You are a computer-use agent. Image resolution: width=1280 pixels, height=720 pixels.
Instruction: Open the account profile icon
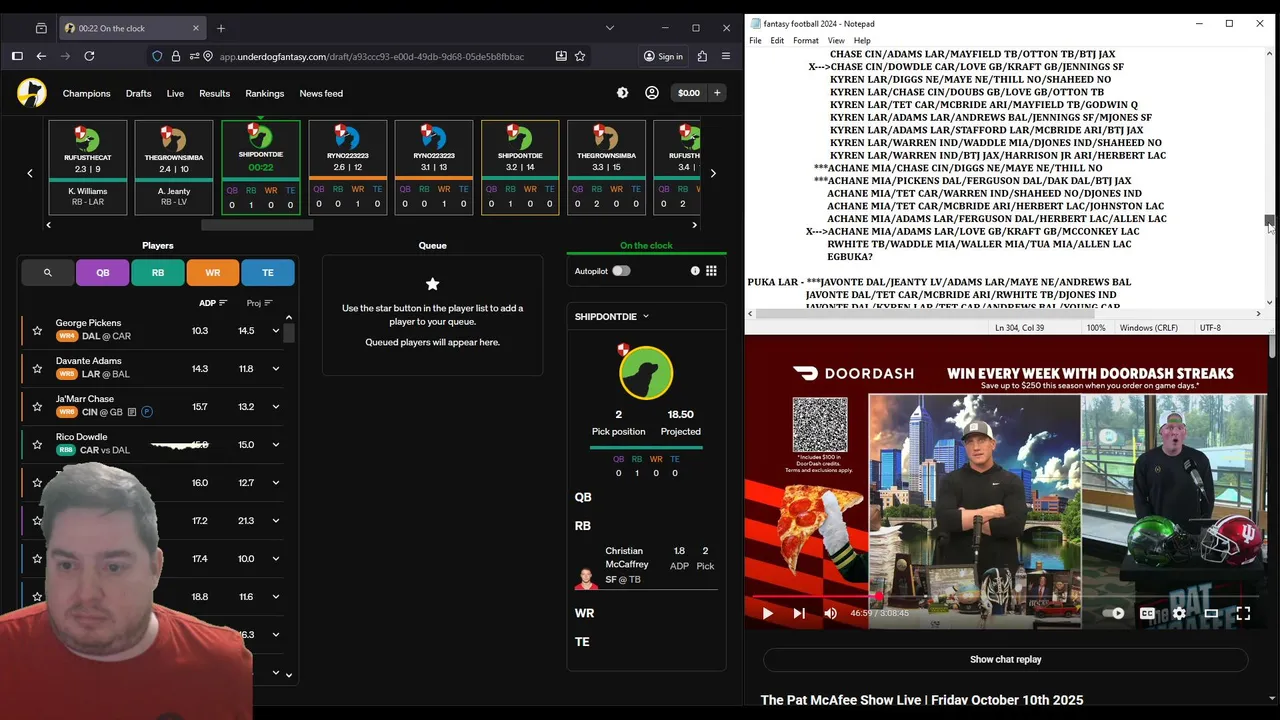(652, 93)
